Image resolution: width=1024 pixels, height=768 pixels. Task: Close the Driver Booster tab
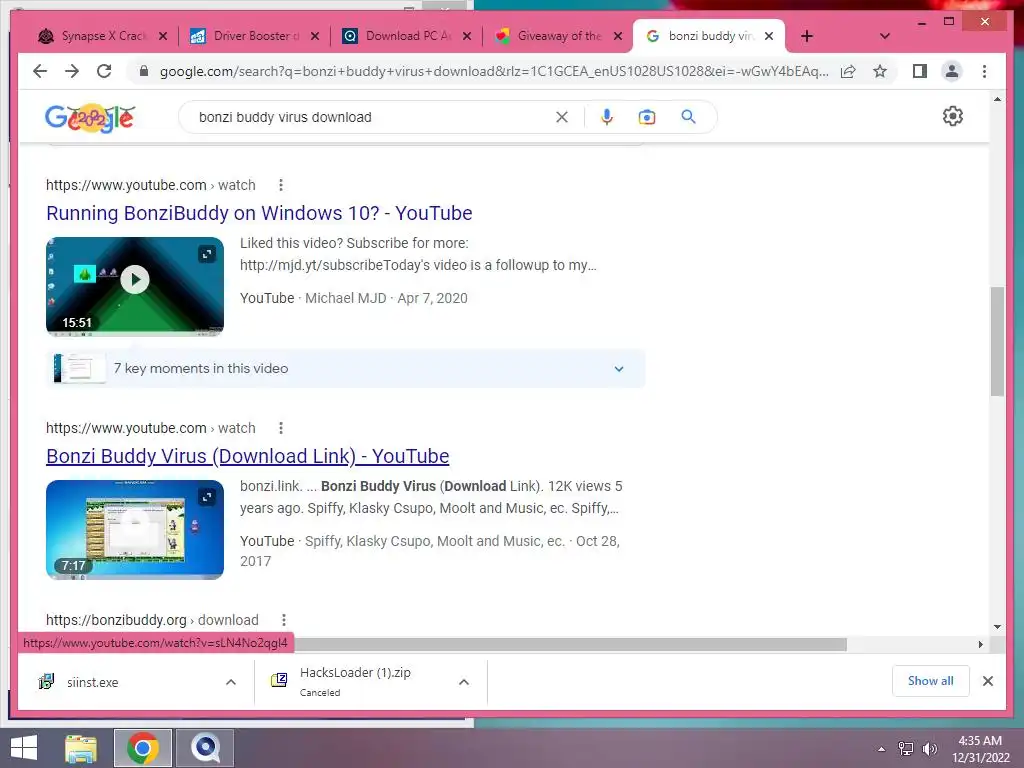[x=315, y=36]
